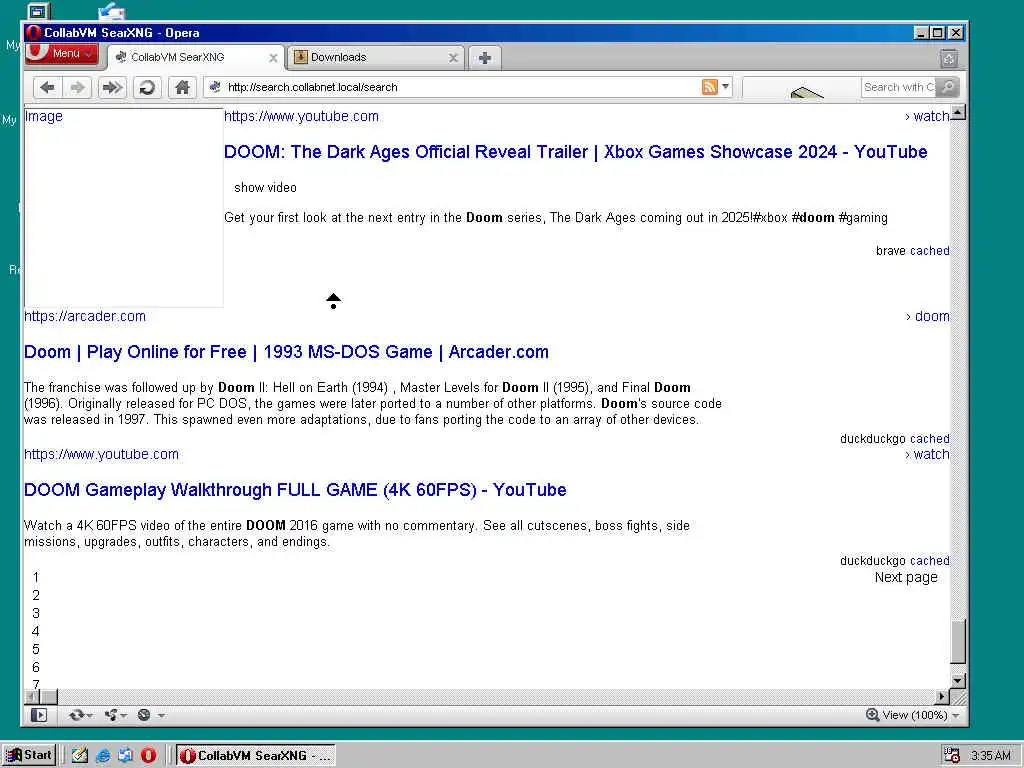Screen dimensions: 1024x768
Task: Close the CollabVM SearXNG tab
Action: [x=273, y=58]
